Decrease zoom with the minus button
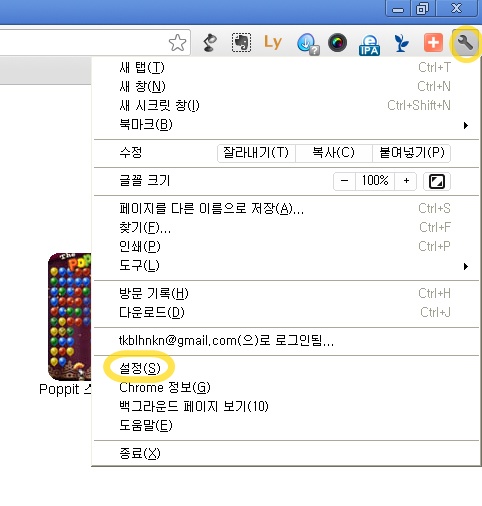482x506 pixels. (x=344, y=181)
